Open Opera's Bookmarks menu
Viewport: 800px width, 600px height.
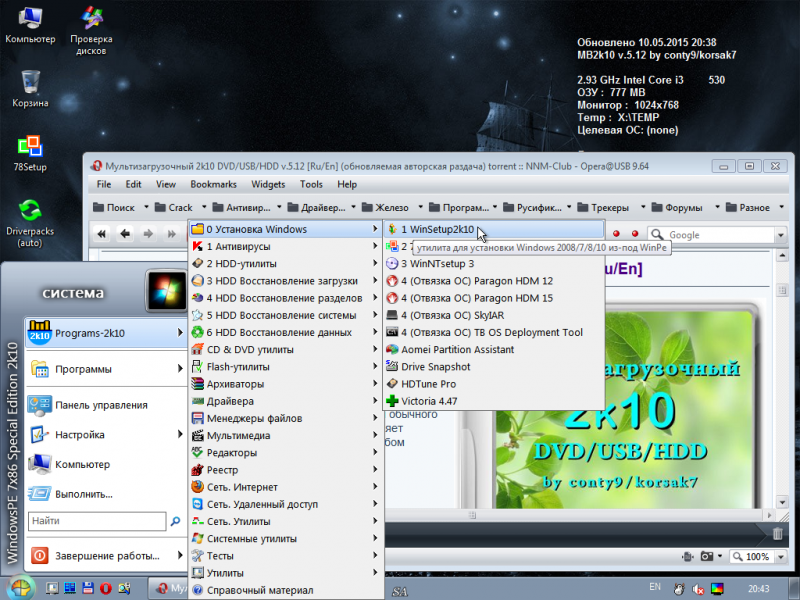click(x=213, y=184)
